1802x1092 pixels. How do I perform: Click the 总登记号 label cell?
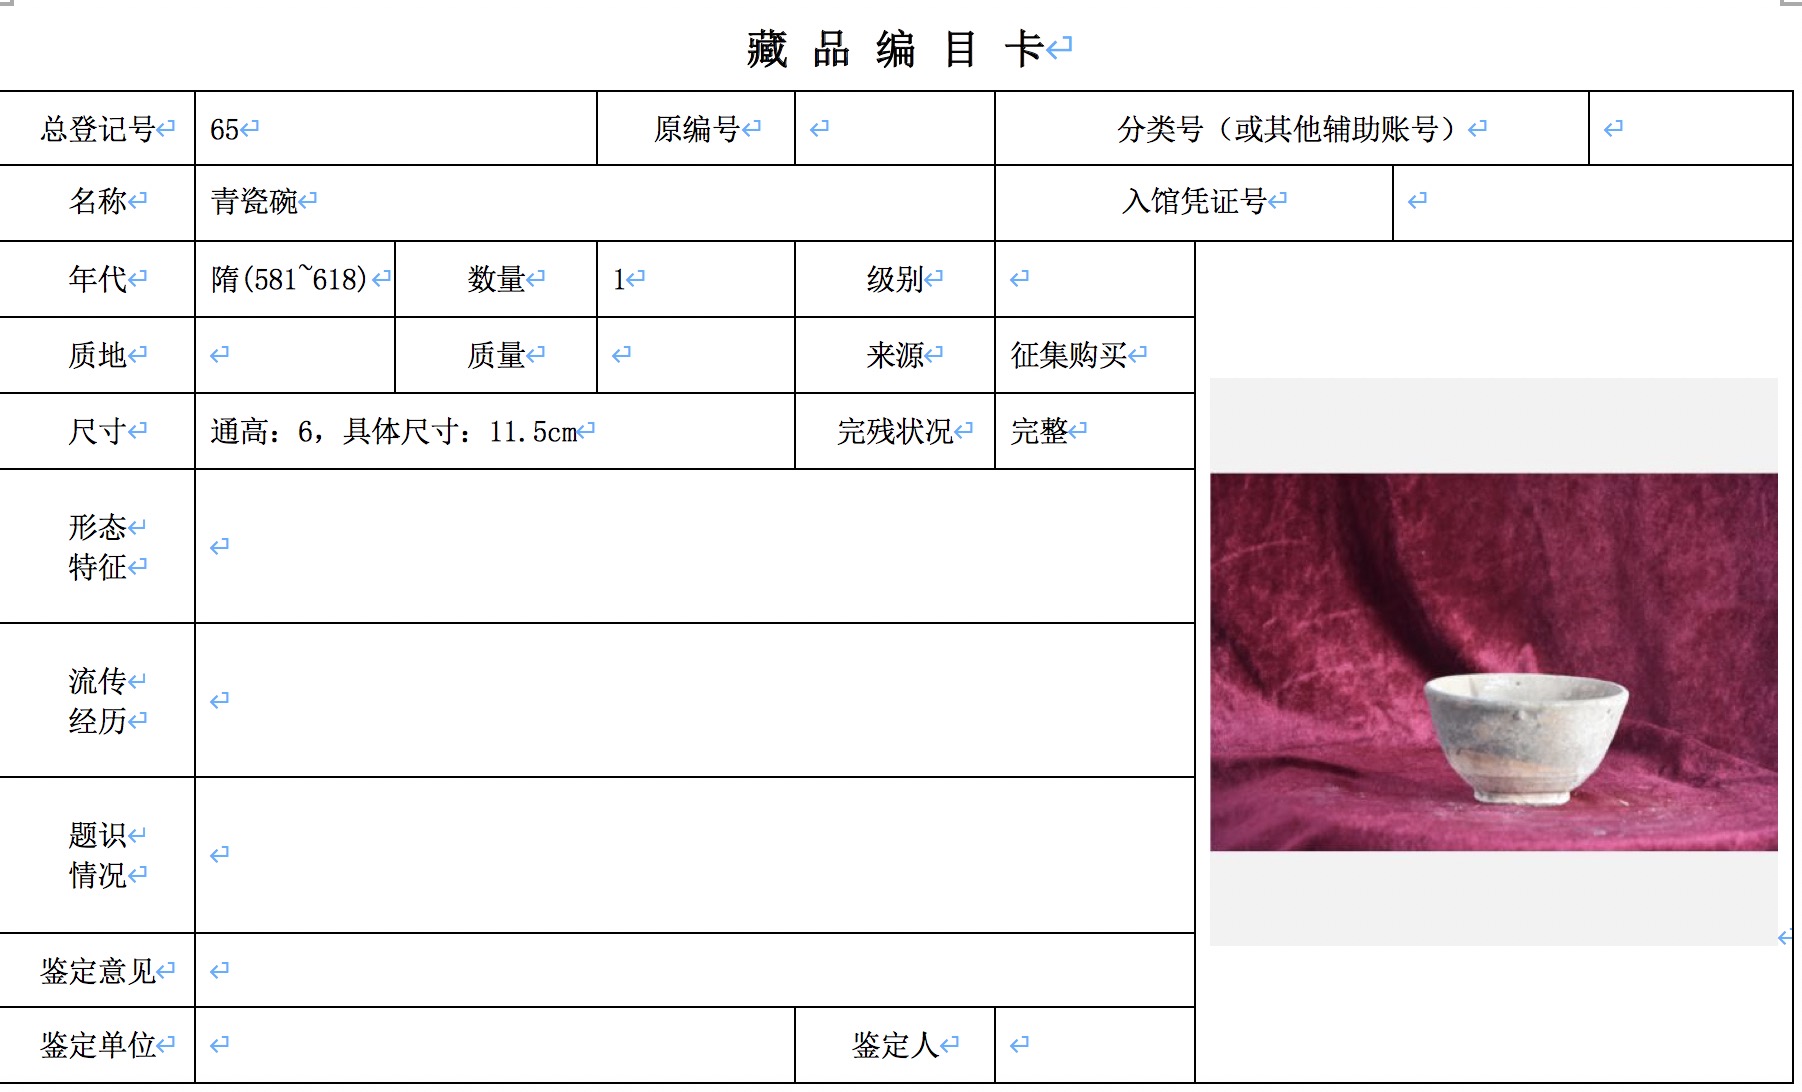tap(97, 128)
